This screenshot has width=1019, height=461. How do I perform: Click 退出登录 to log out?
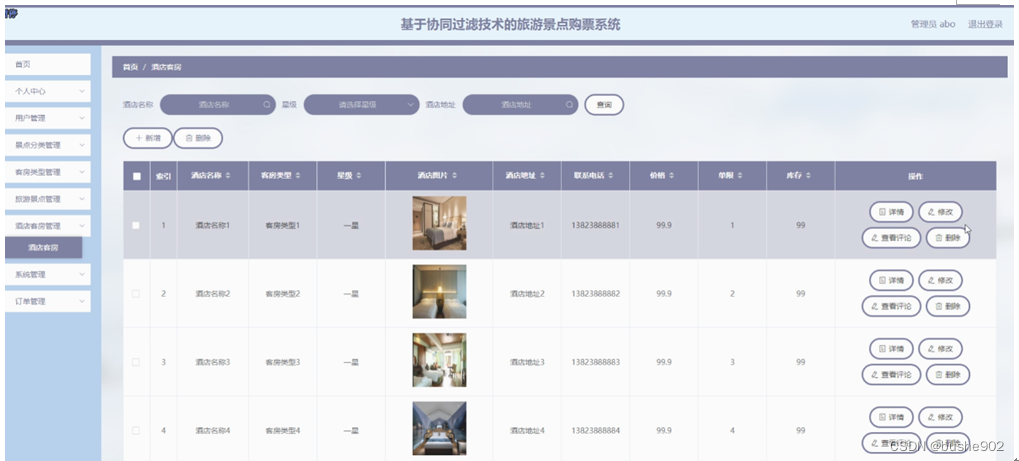click(985, 24)
